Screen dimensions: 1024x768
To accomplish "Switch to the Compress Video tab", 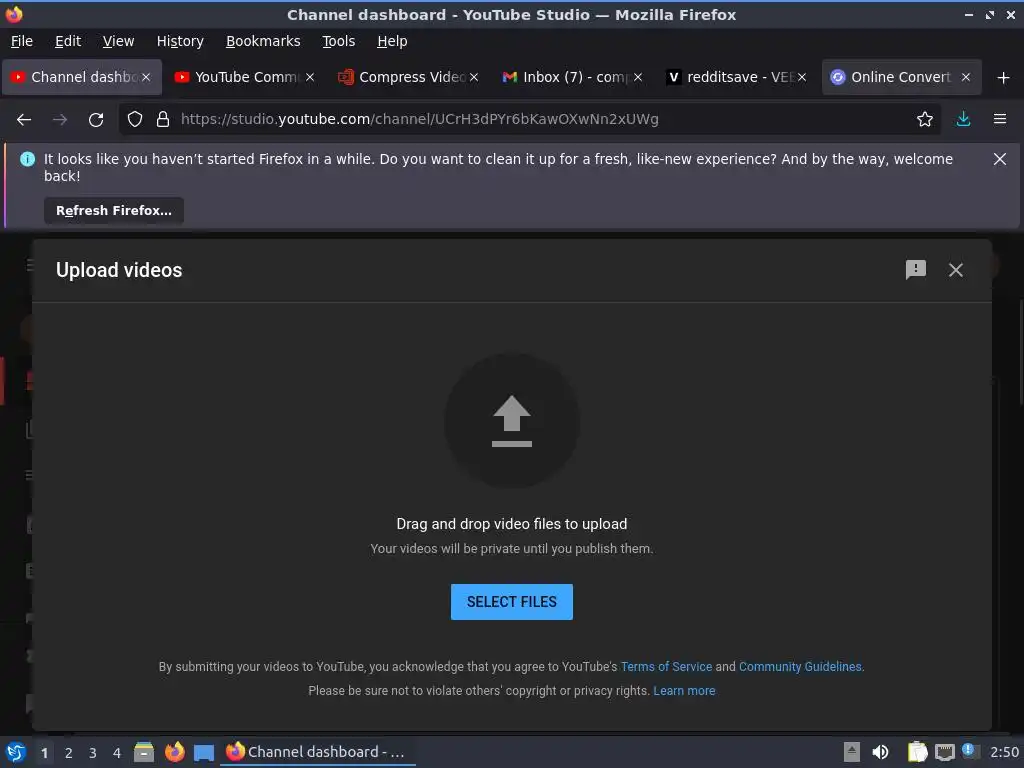I will (x=409, y=77).
